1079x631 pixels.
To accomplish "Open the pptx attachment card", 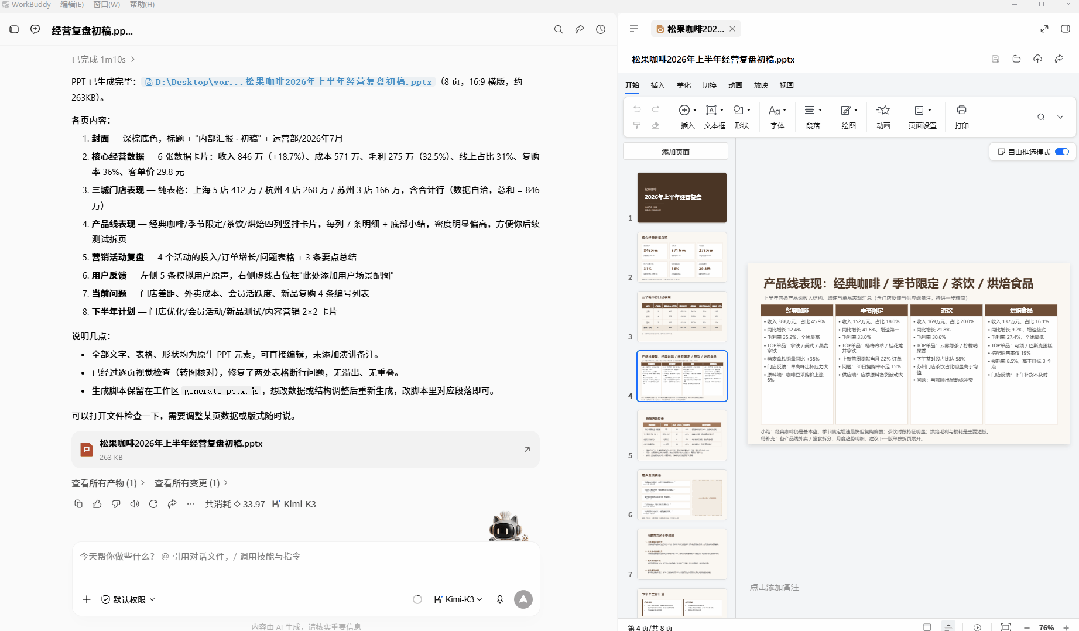I will pyautogui.click(x=306, y=449).
